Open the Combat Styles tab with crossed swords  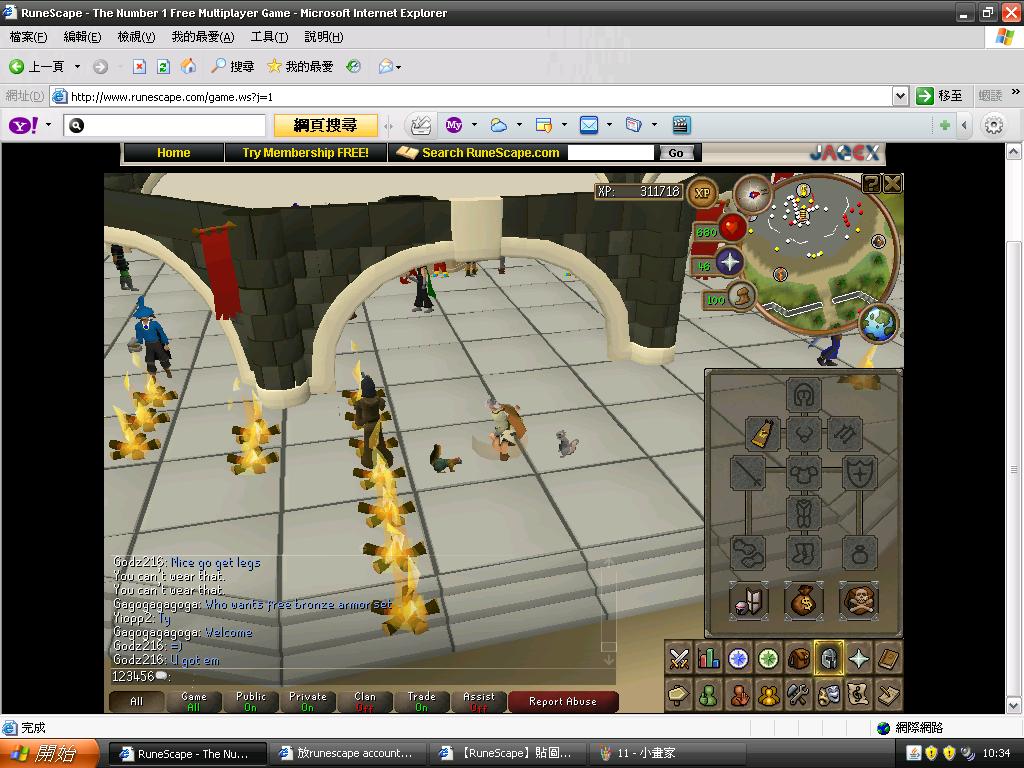pos(680,658)
